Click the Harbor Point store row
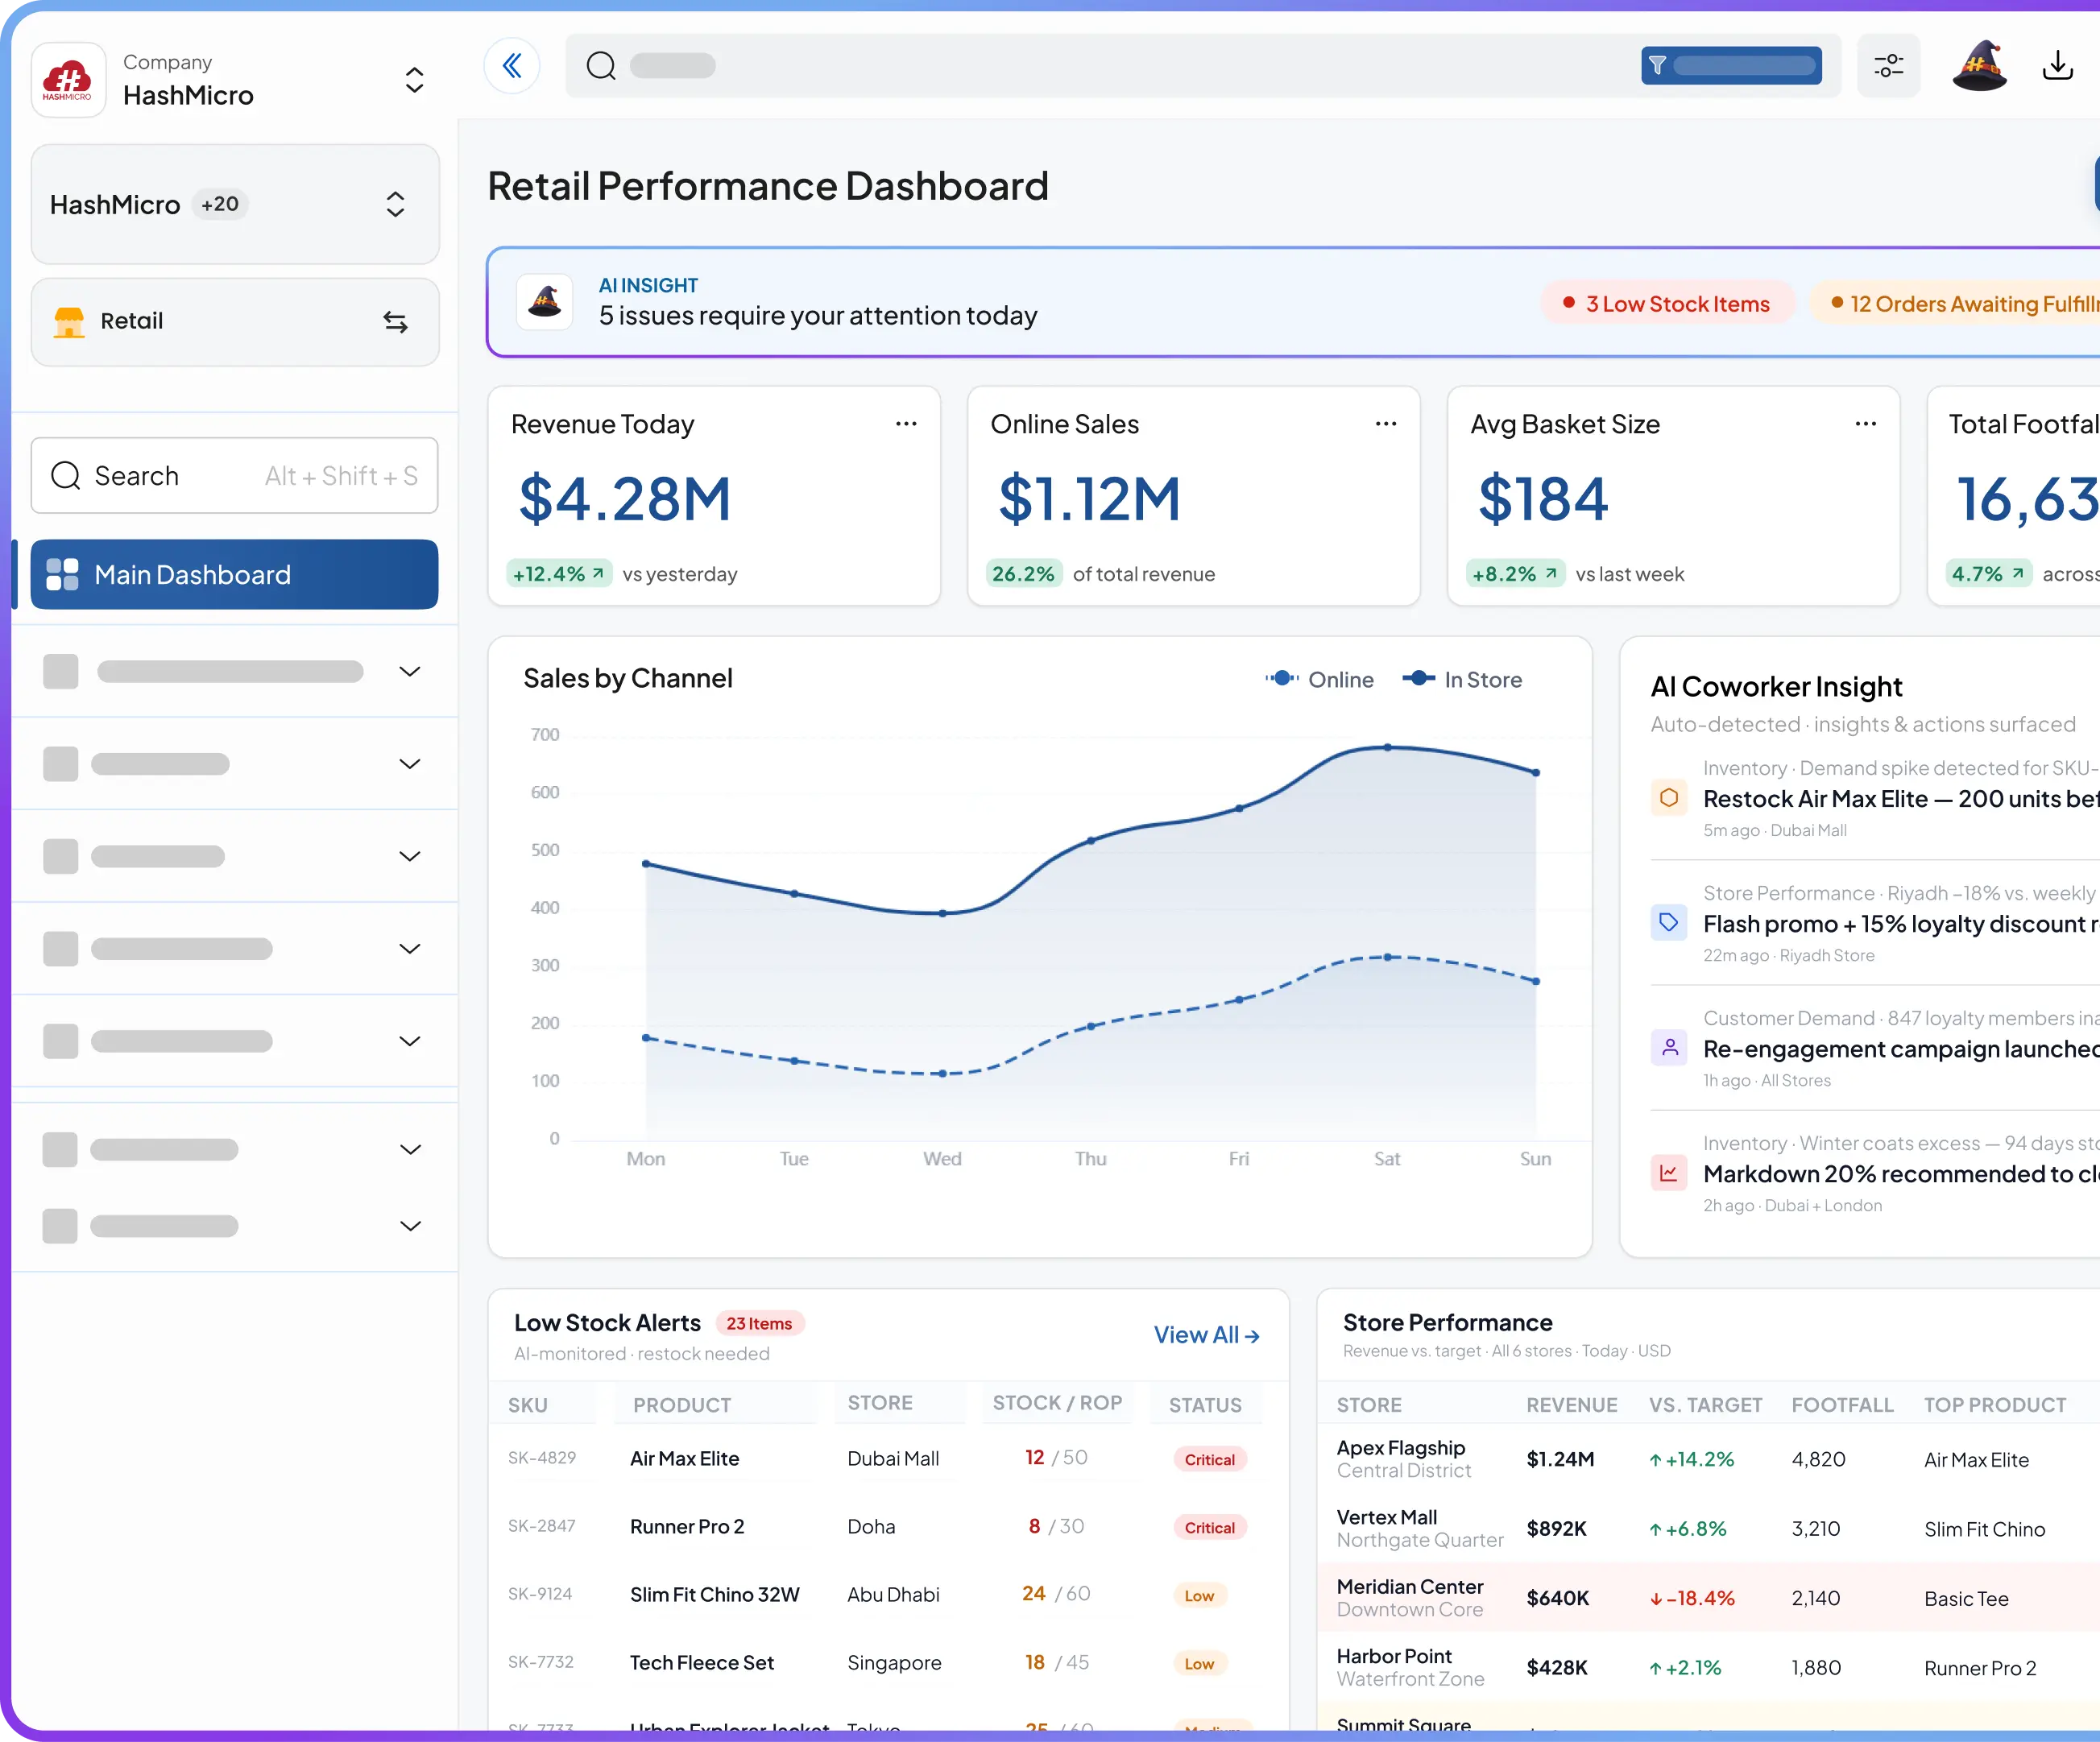Screen dimensions: 2100x1742 pyautogui.click(x=1708, y=1667)
